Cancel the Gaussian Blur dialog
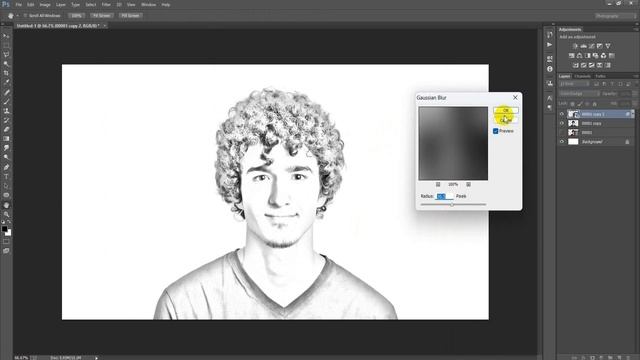 [506, 120]
